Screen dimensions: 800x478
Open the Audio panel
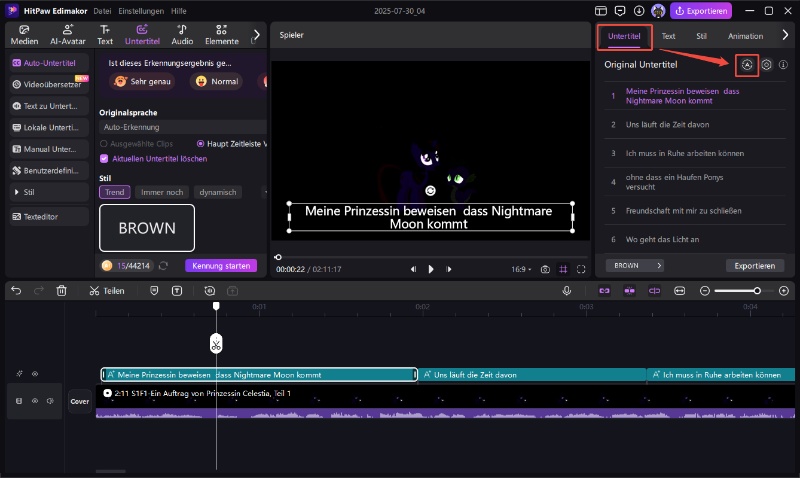click(182, 35)
